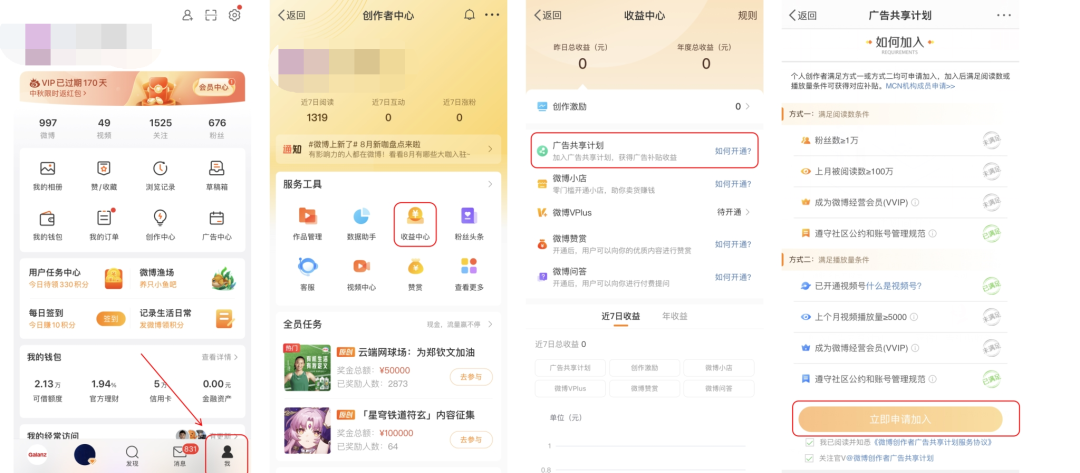The image size is (1080, 473).
Task: Open 中秋限时返红包 arrow in VIP banner
Action: [85, 93]
